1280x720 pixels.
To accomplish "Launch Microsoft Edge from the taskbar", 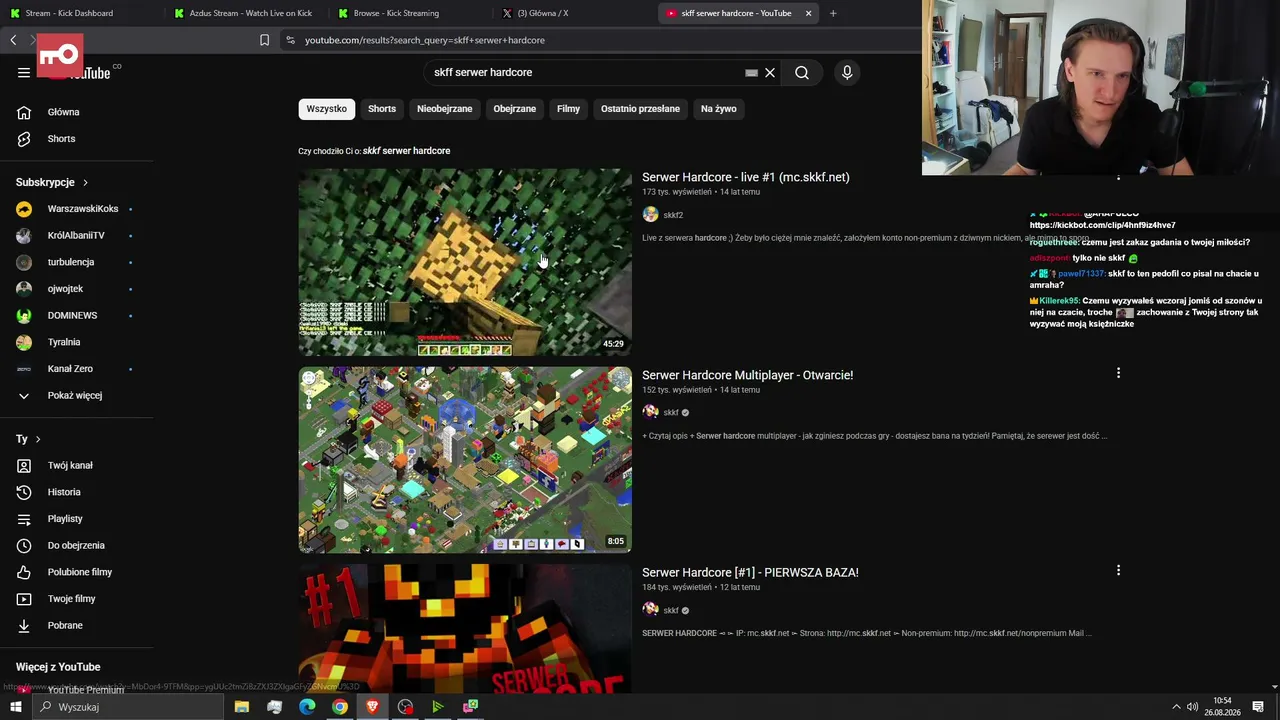I will 307,707.
